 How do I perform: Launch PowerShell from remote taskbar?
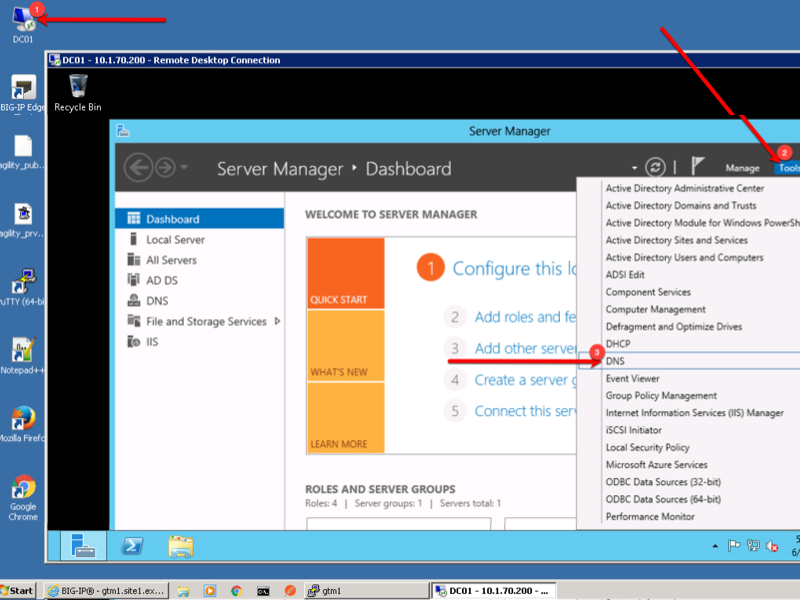click(x=132, y=546)
